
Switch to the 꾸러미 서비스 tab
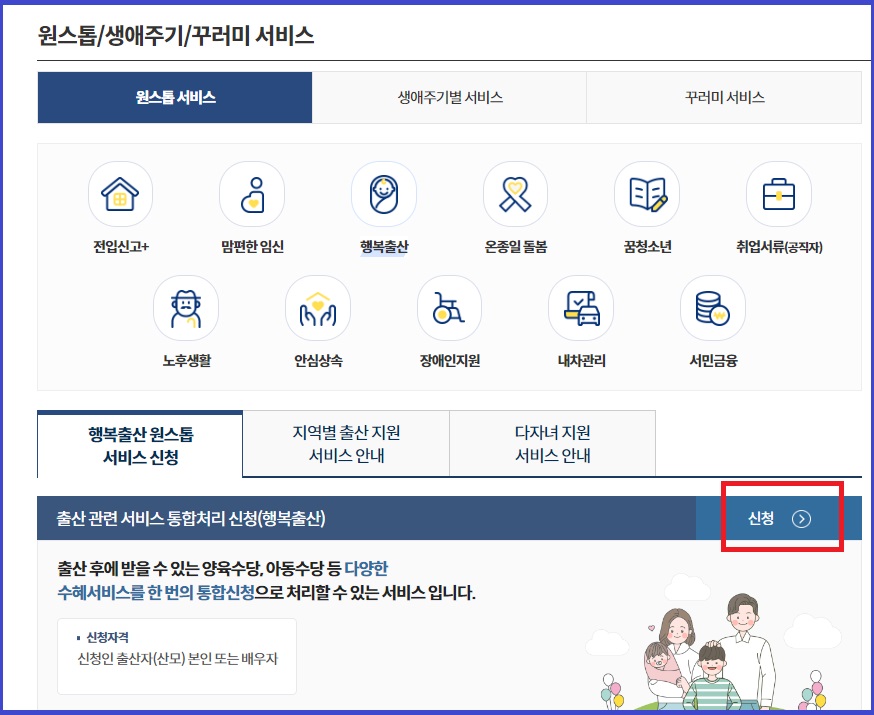(722, 97)
